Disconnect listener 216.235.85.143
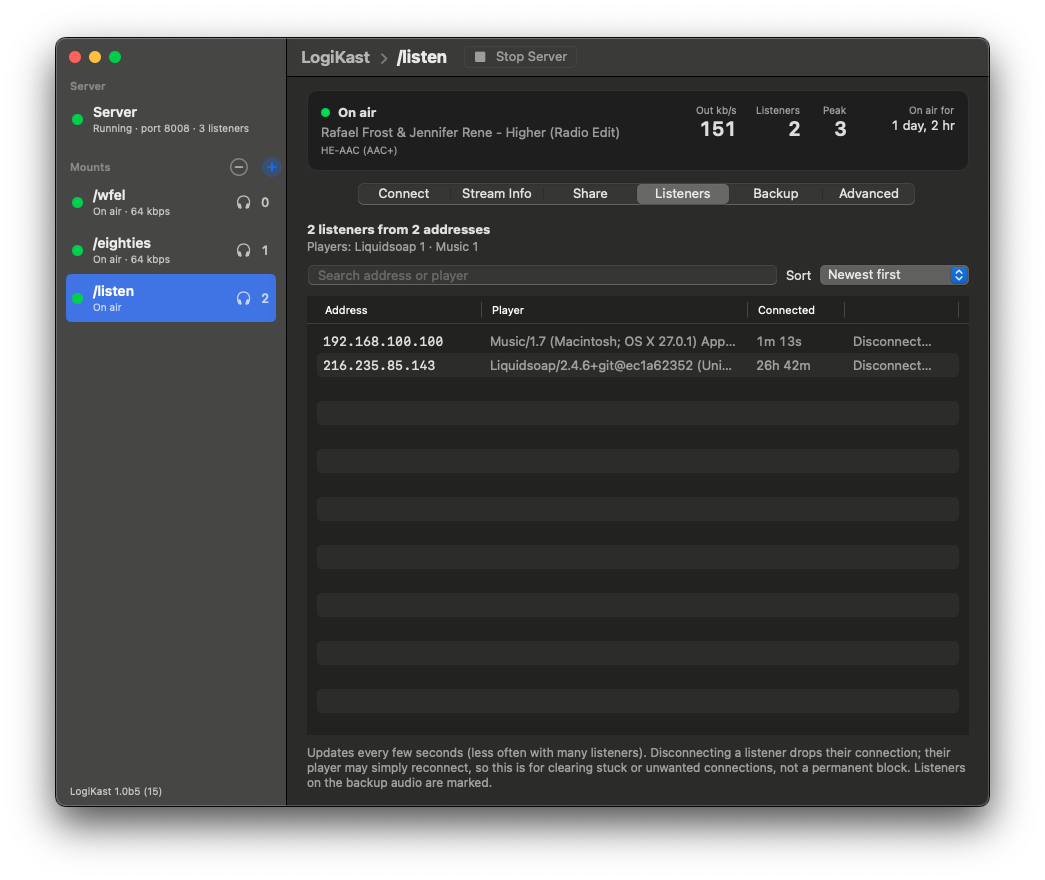Image resolution: width=1045 pixels, height=880 pixels. (892, 365)
